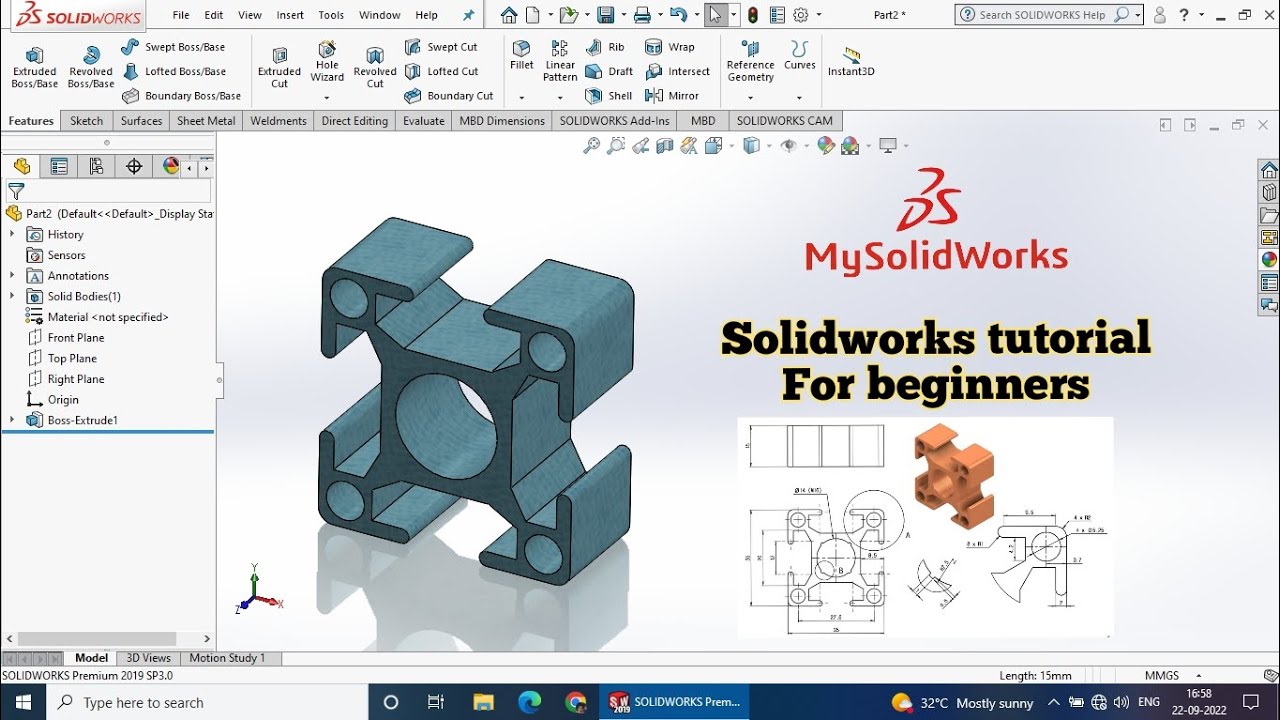Viewport: 1280px width, 720px height.
Task: Select the Wrap feature
Action: pyautogui.click(x=669, y=47)
